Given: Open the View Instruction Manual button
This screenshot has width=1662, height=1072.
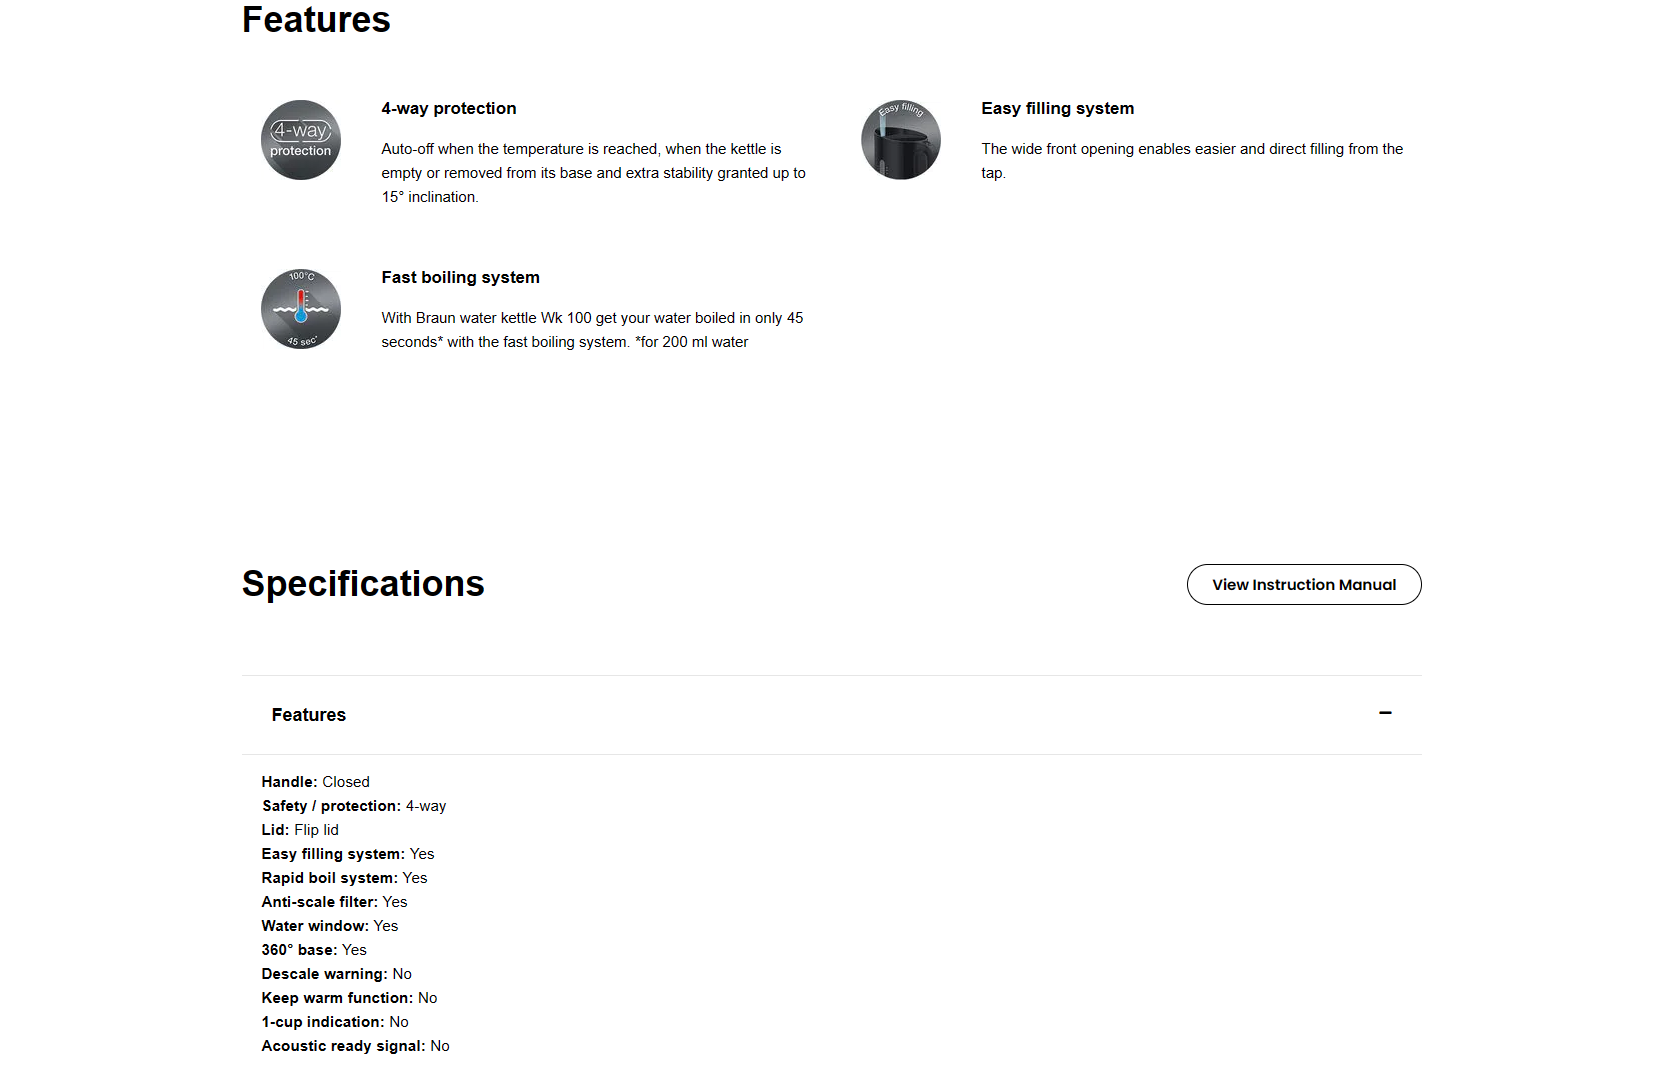Looking at the screenshot, I should [1304, 585].
